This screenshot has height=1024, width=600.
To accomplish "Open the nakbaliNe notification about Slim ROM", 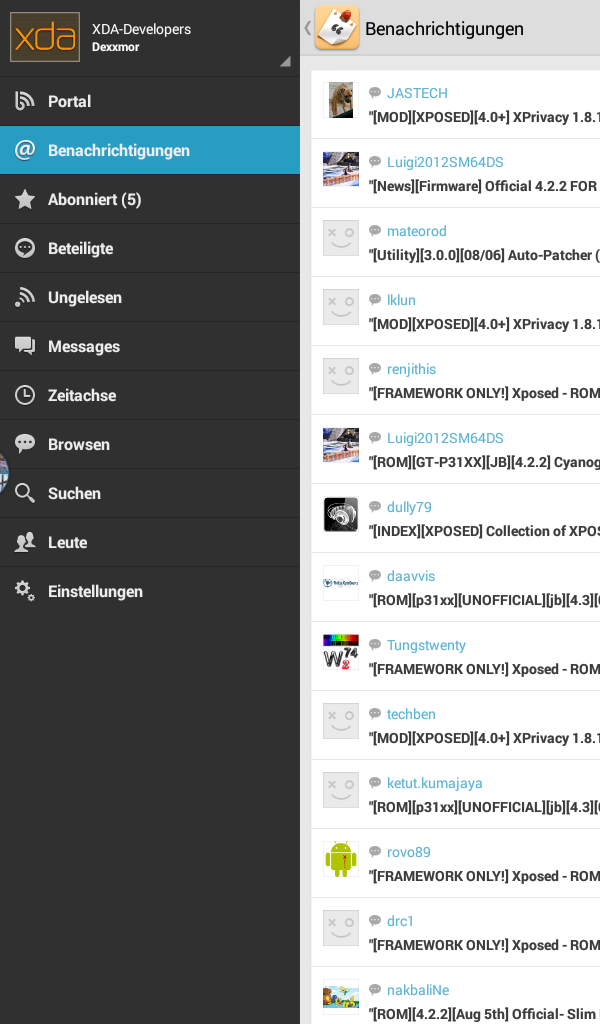I will (x=456, y=1001).
